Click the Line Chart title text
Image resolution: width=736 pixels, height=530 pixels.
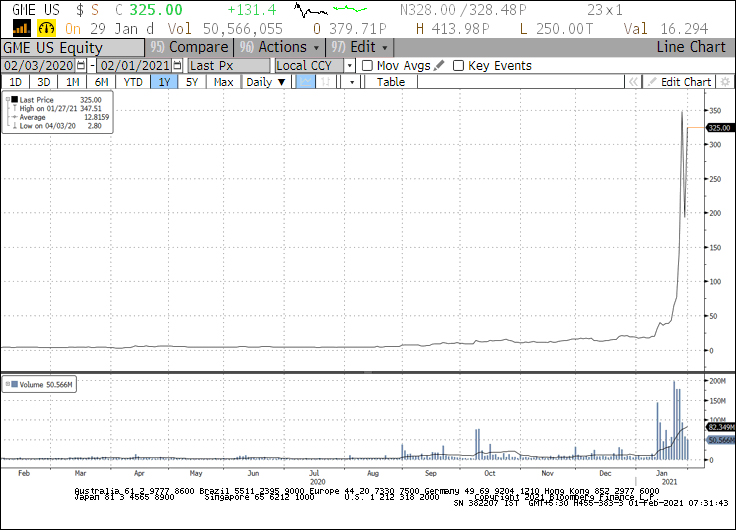point(691,47)
